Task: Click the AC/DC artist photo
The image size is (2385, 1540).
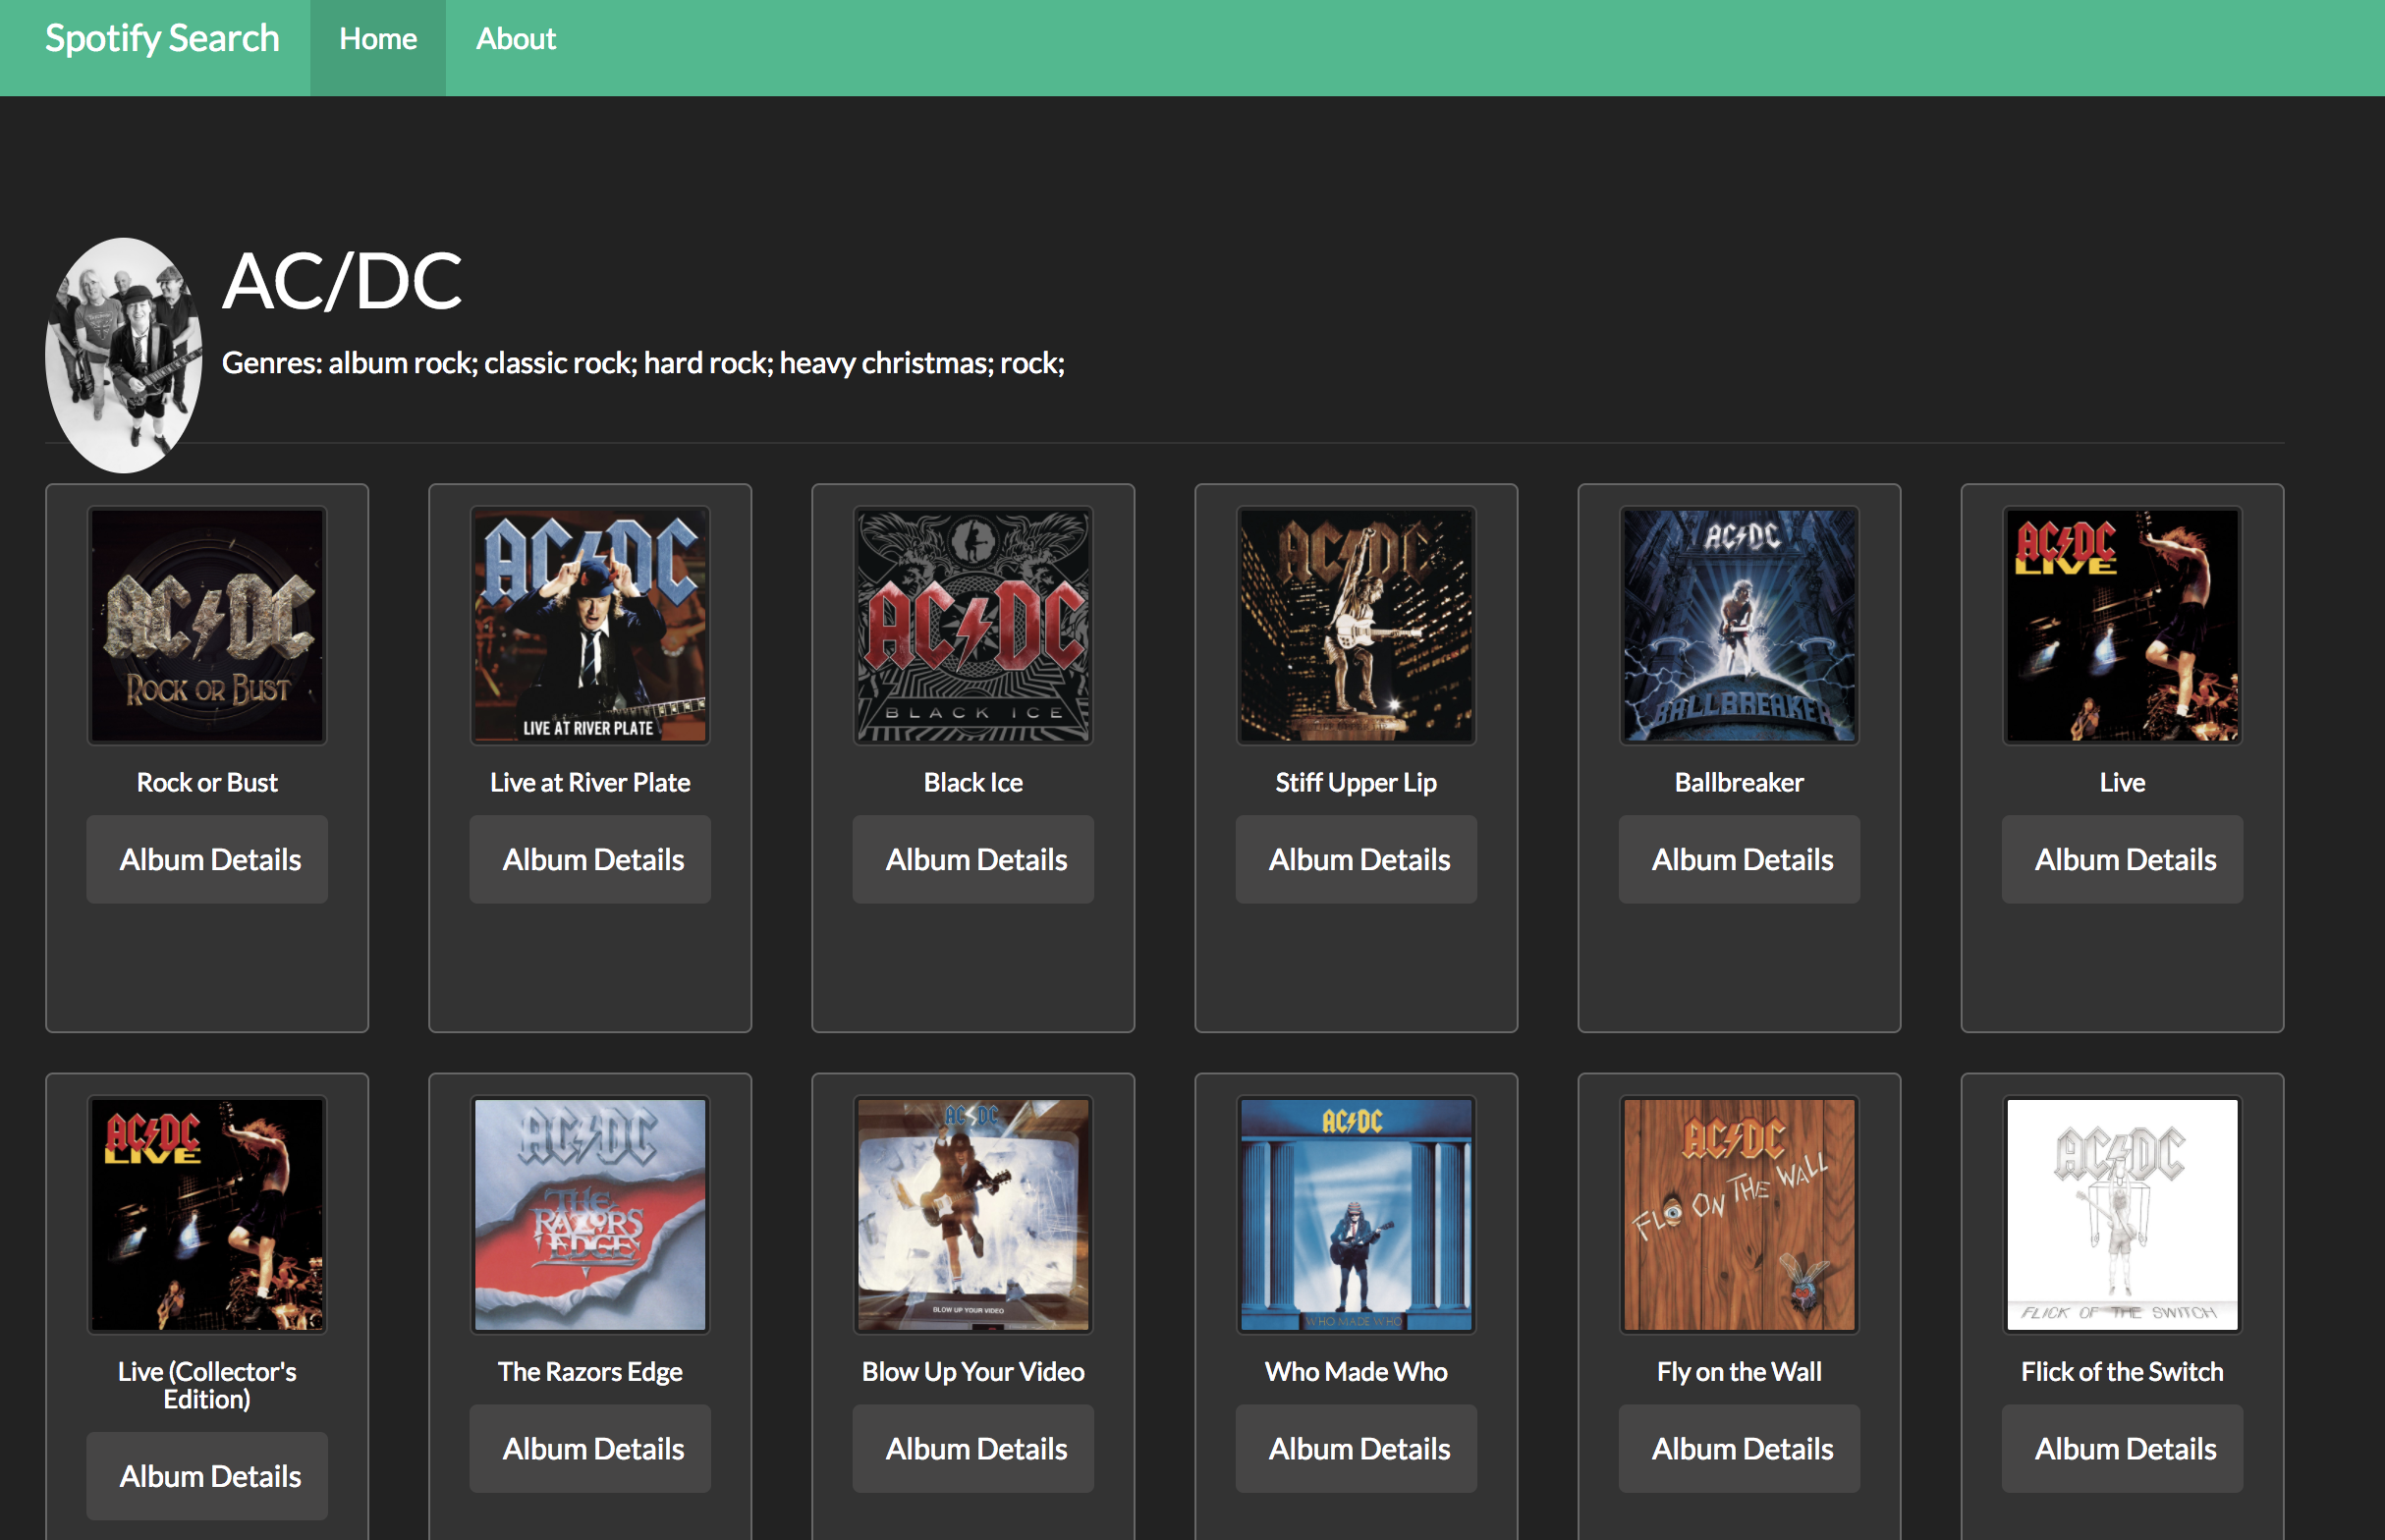Action: tap(123, 355)
